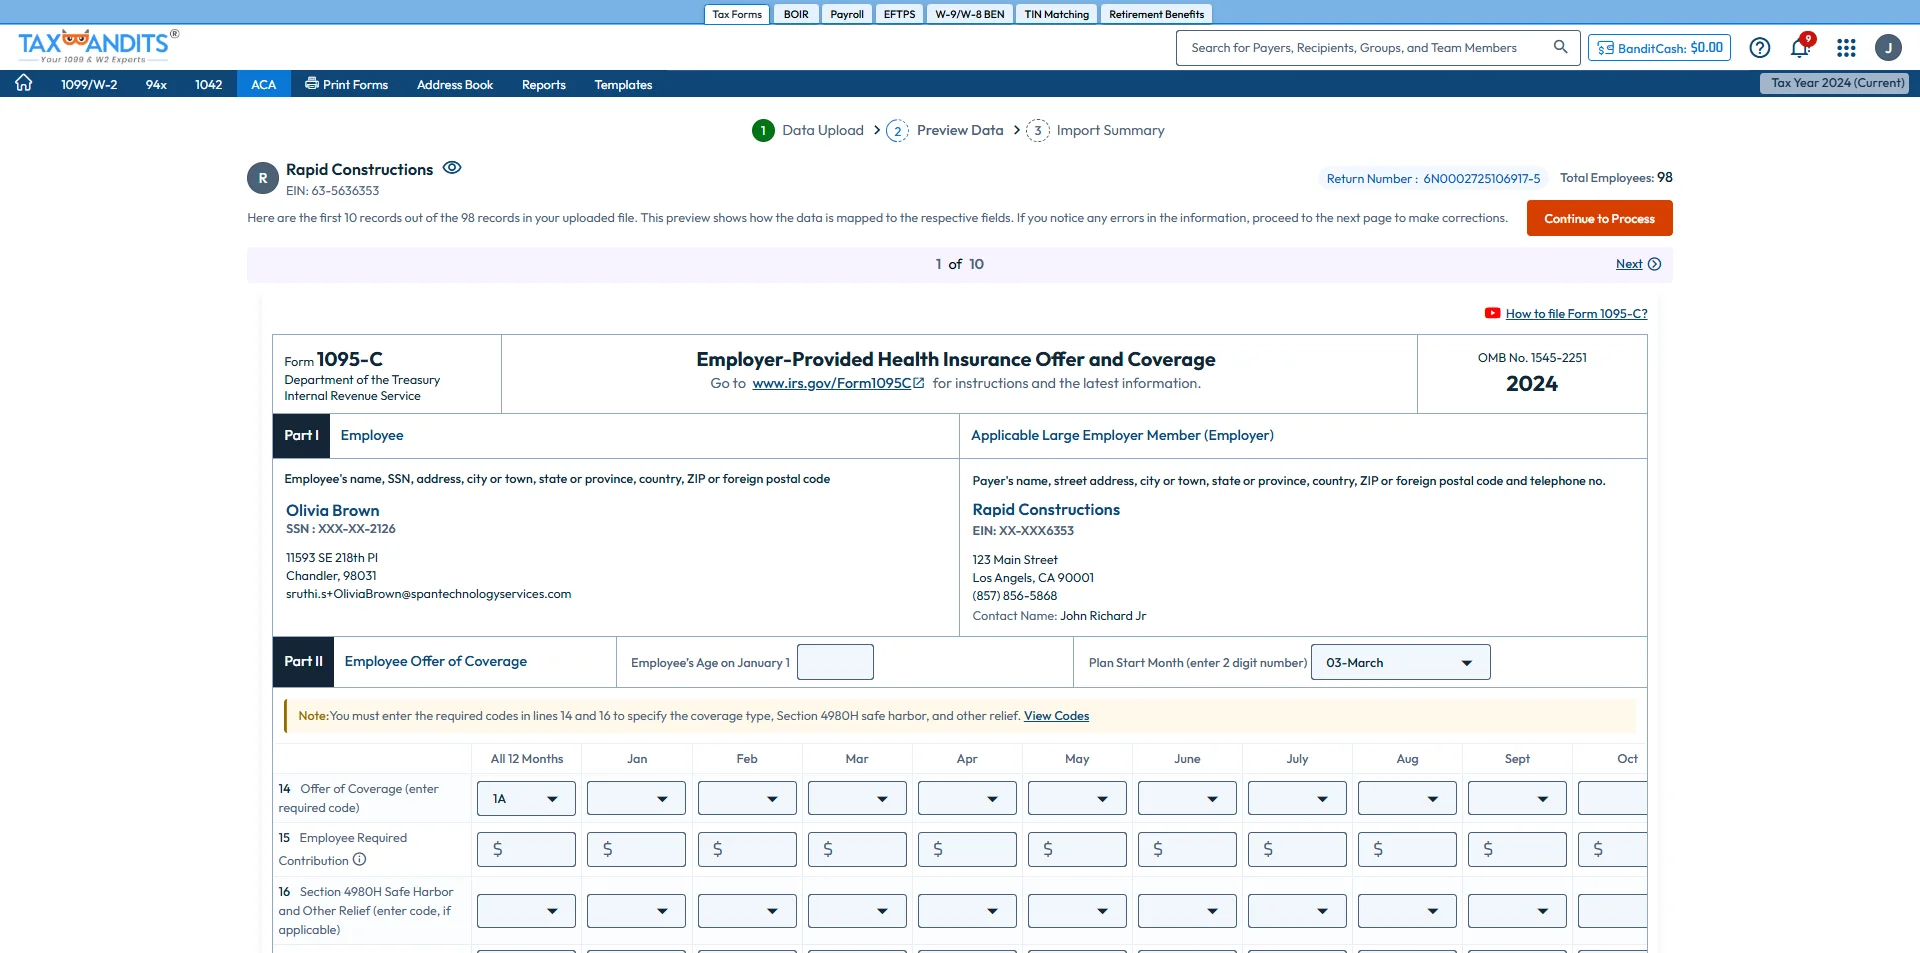Focus the search payers input field
This screenshot has height=953, width=1920.
click(x=1365, y=47)
